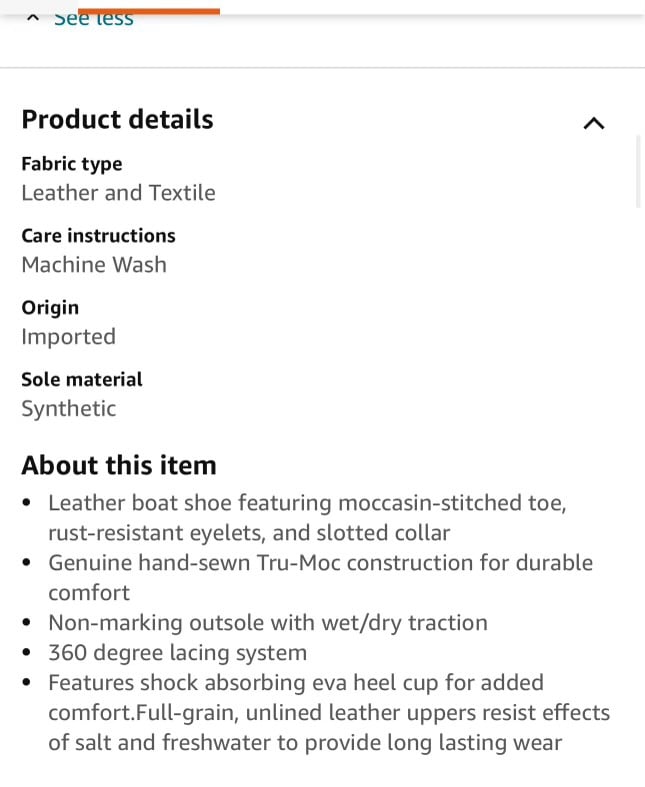The height and width of the screenshot is (787, 645).
Task: Select the Sole material label
Action: (82, 379)
